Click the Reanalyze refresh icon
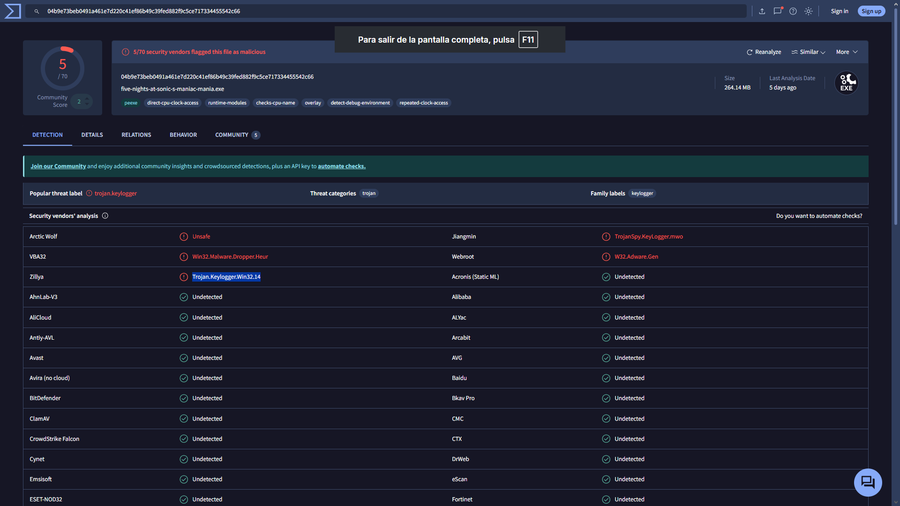The width and height of the screenshot is (900, 506). (749, 52)
